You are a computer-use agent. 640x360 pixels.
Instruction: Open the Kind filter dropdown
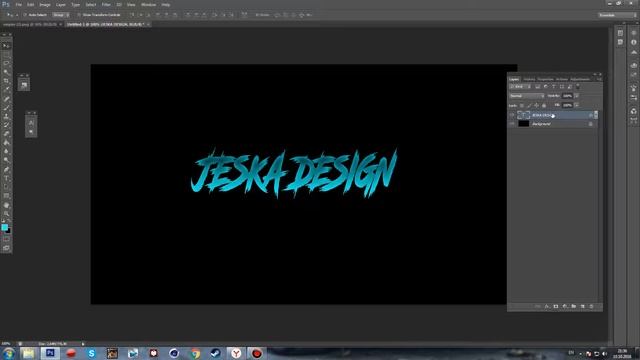520,87
